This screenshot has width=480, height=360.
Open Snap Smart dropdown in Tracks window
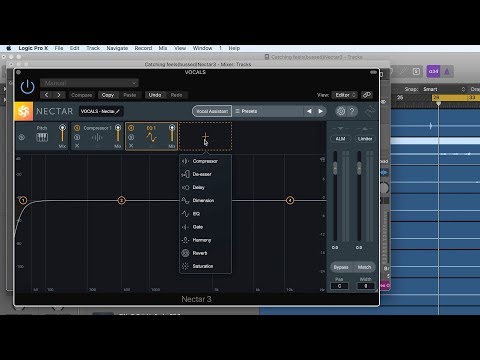click(444, 89)
